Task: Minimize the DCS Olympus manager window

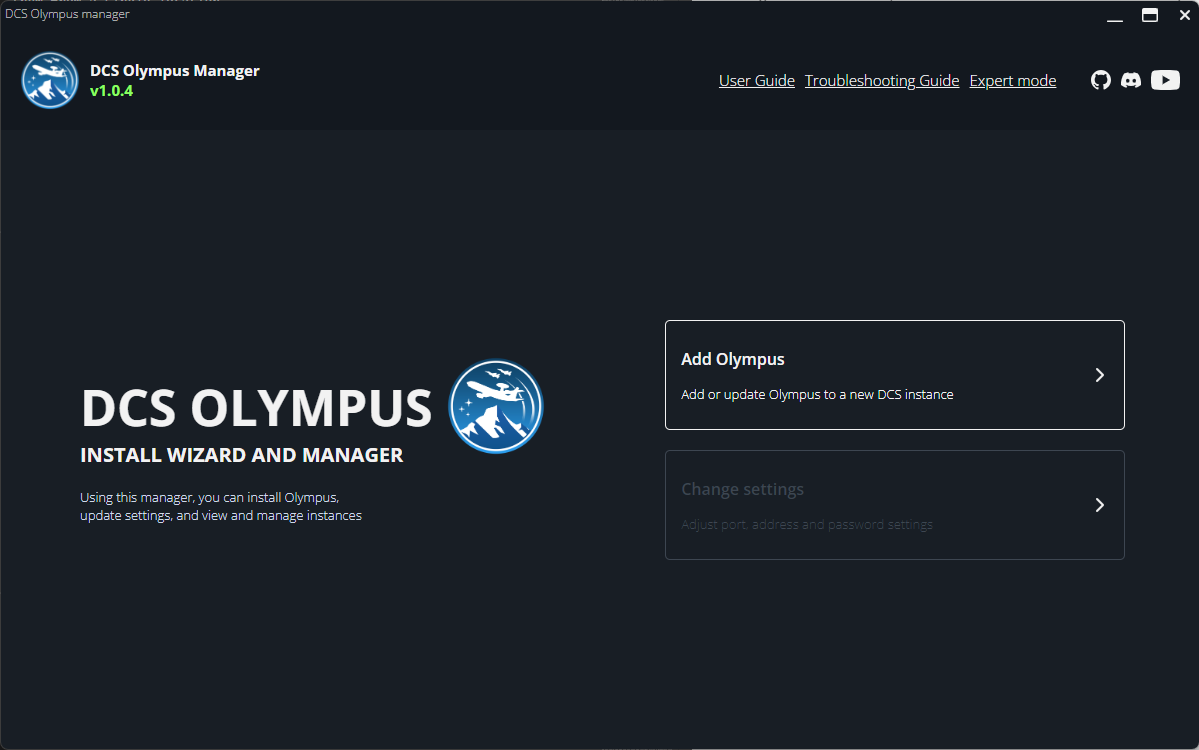Action: pos(1115,15)
